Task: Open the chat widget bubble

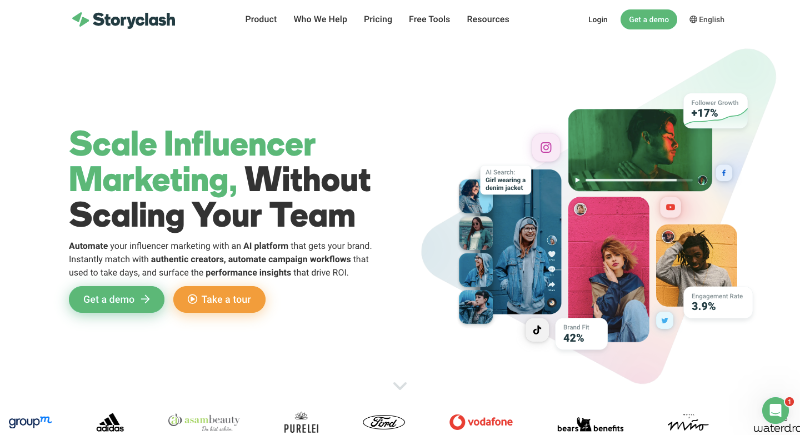Action: [775, 410]
